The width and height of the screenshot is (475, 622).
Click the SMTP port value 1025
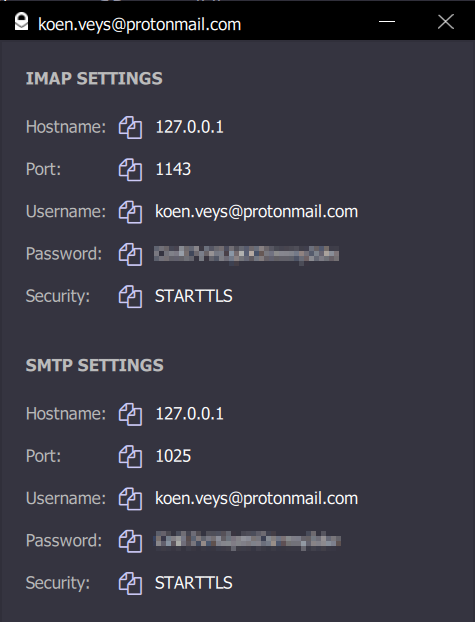[173, 456]
